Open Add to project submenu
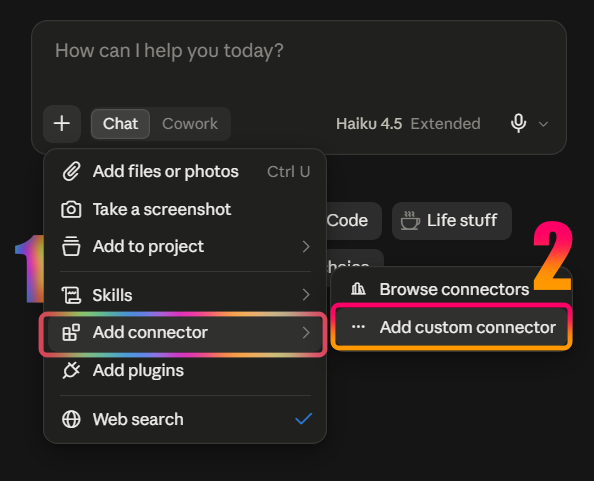Viewport: 594px width, 481px height. [x=186, y=247]
